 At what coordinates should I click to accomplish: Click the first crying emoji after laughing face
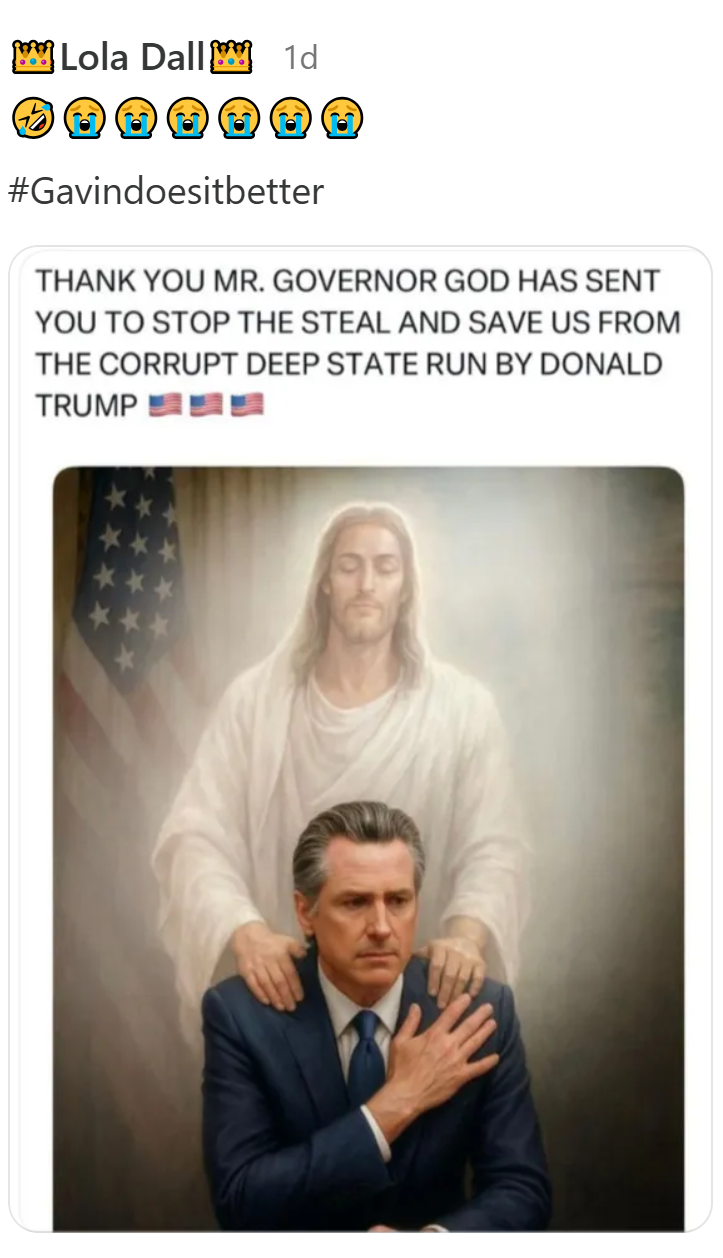pos(84,119)
